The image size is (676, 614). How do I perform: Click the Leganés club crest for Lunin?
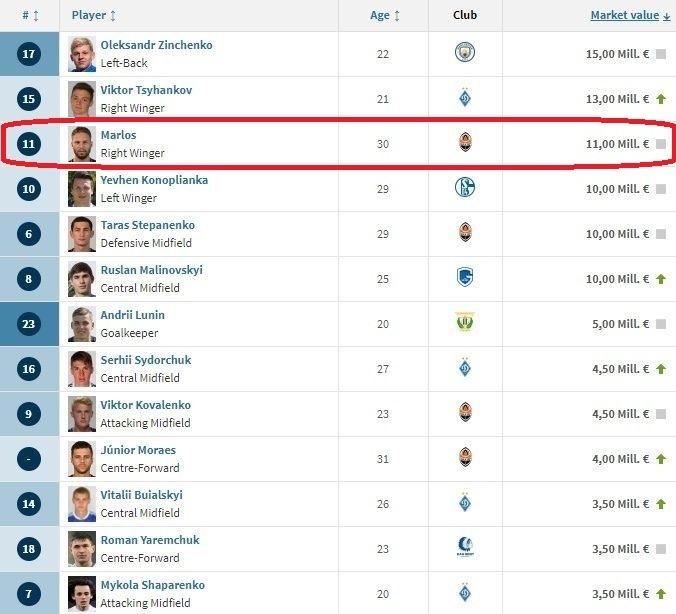[465, 323]
